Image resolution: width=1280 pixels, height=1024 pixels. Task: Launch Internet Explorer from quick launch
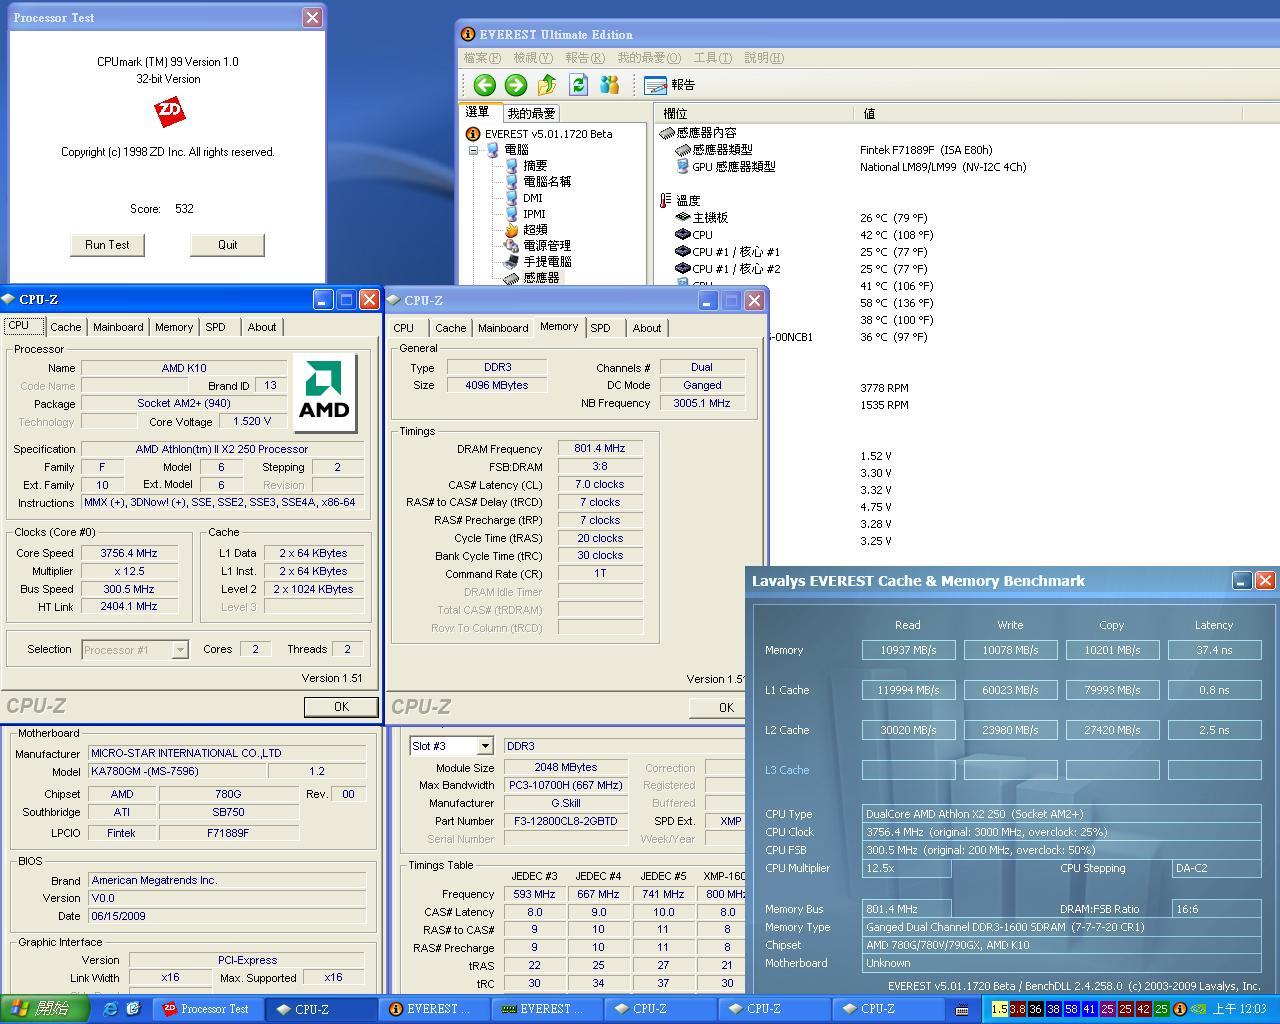[x=110, y=1009]
